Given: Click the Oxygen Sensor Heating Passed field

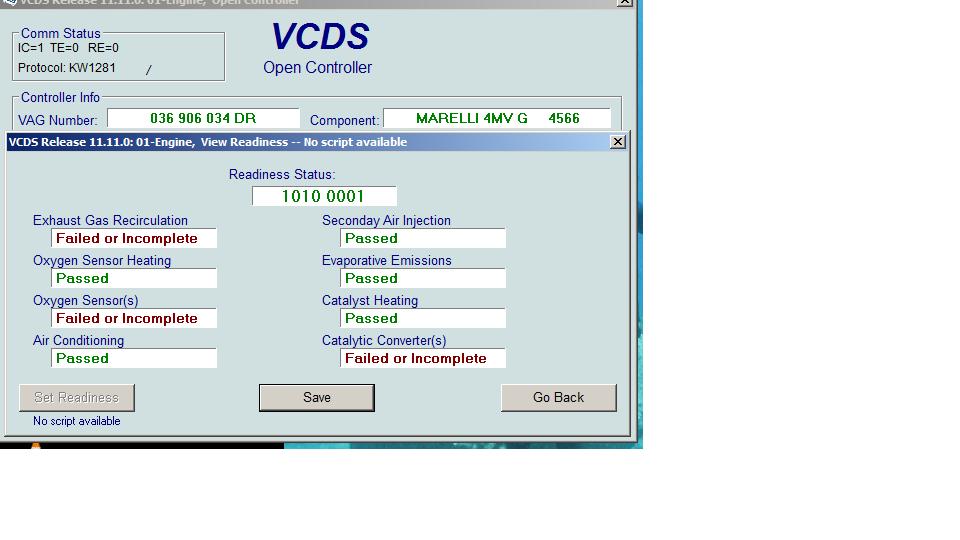Looking at the screenshot, I should pos(133,278).
